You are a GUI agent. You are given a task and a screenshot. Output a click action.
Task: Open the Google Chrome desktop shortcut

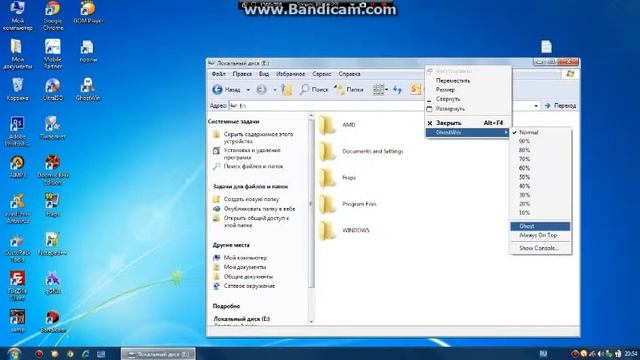pyautogui.click(x=53, y=16)
